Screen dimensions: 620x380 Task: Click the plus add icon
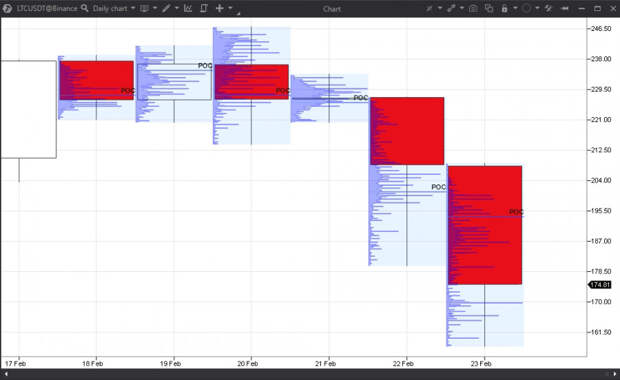(219, 8)
